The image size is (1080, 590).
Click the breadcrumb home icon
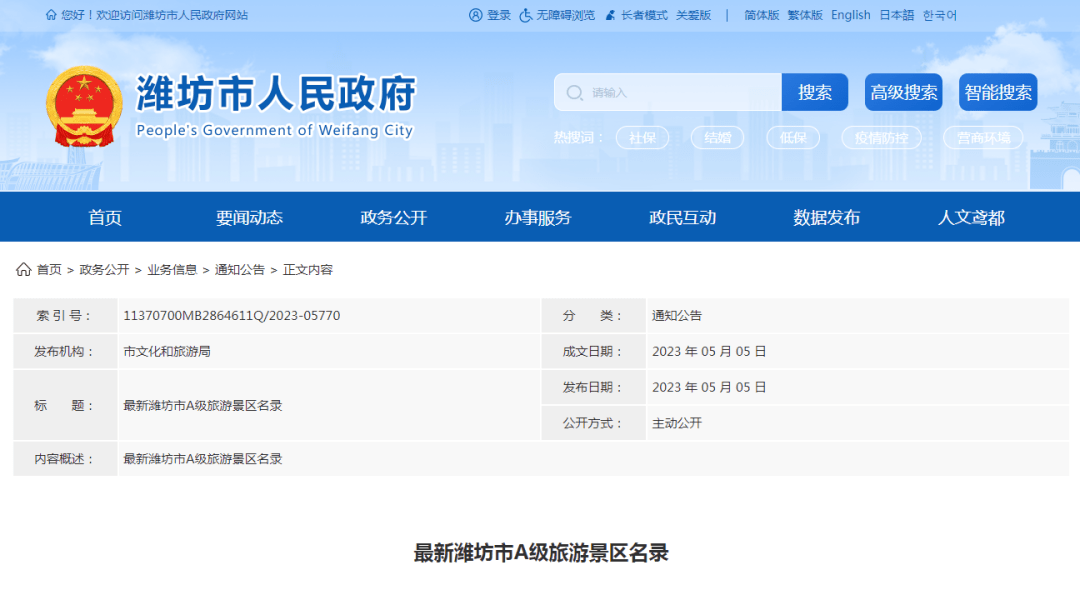tap(22, 269)
